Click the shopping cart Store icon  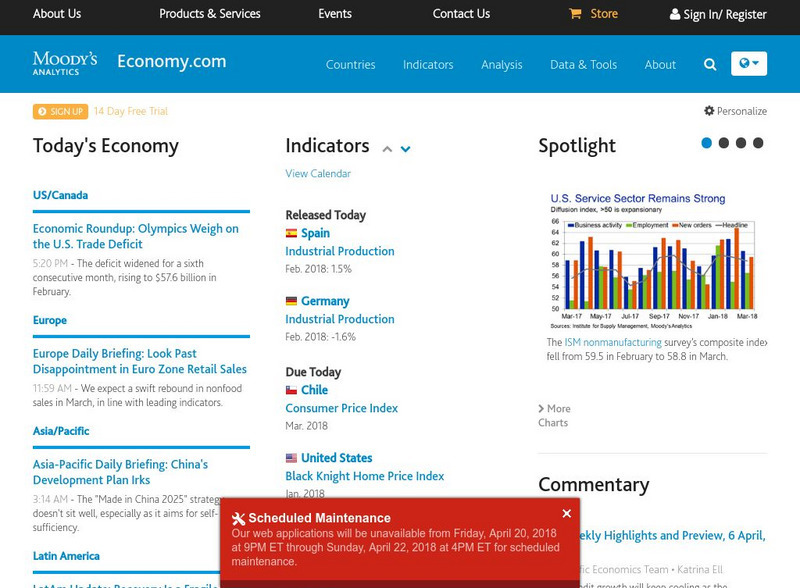[x=575, y=14]
